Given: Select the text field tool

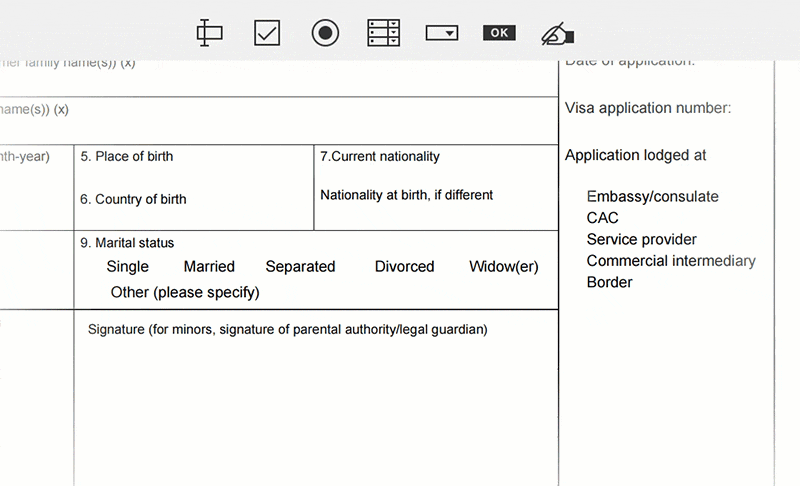Looking at the screenshot, I should tap(209, 33).
